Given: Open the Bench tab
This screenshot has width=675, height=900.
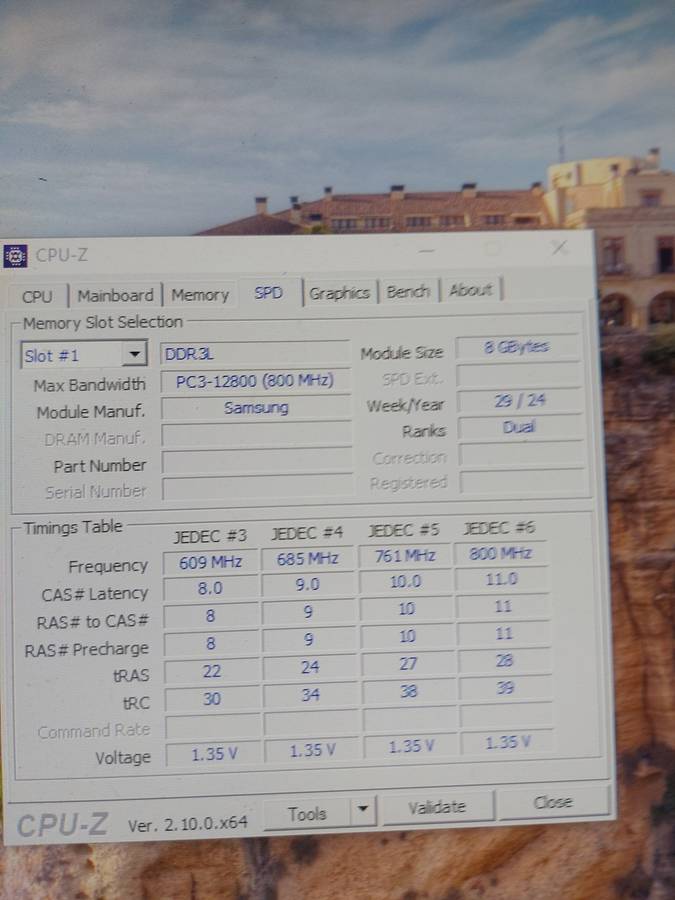Looking at the screenshot, I should [408, 292].
